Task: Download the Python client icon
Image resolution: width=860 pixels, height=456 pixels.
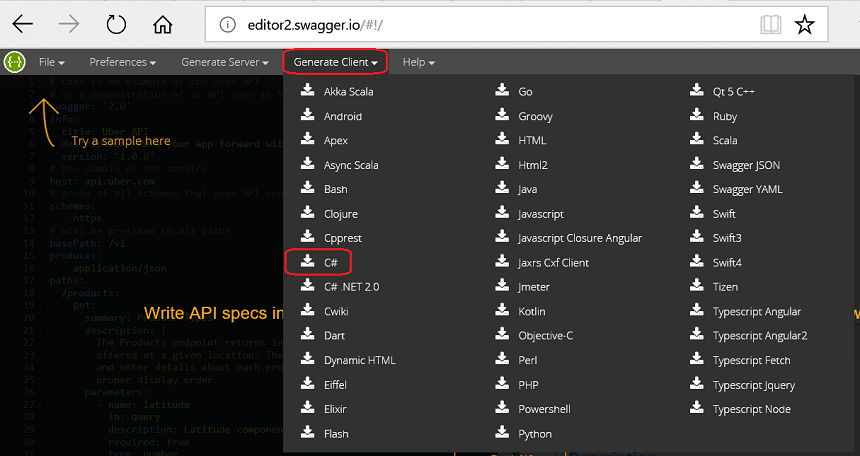Action: pos(502,432)
